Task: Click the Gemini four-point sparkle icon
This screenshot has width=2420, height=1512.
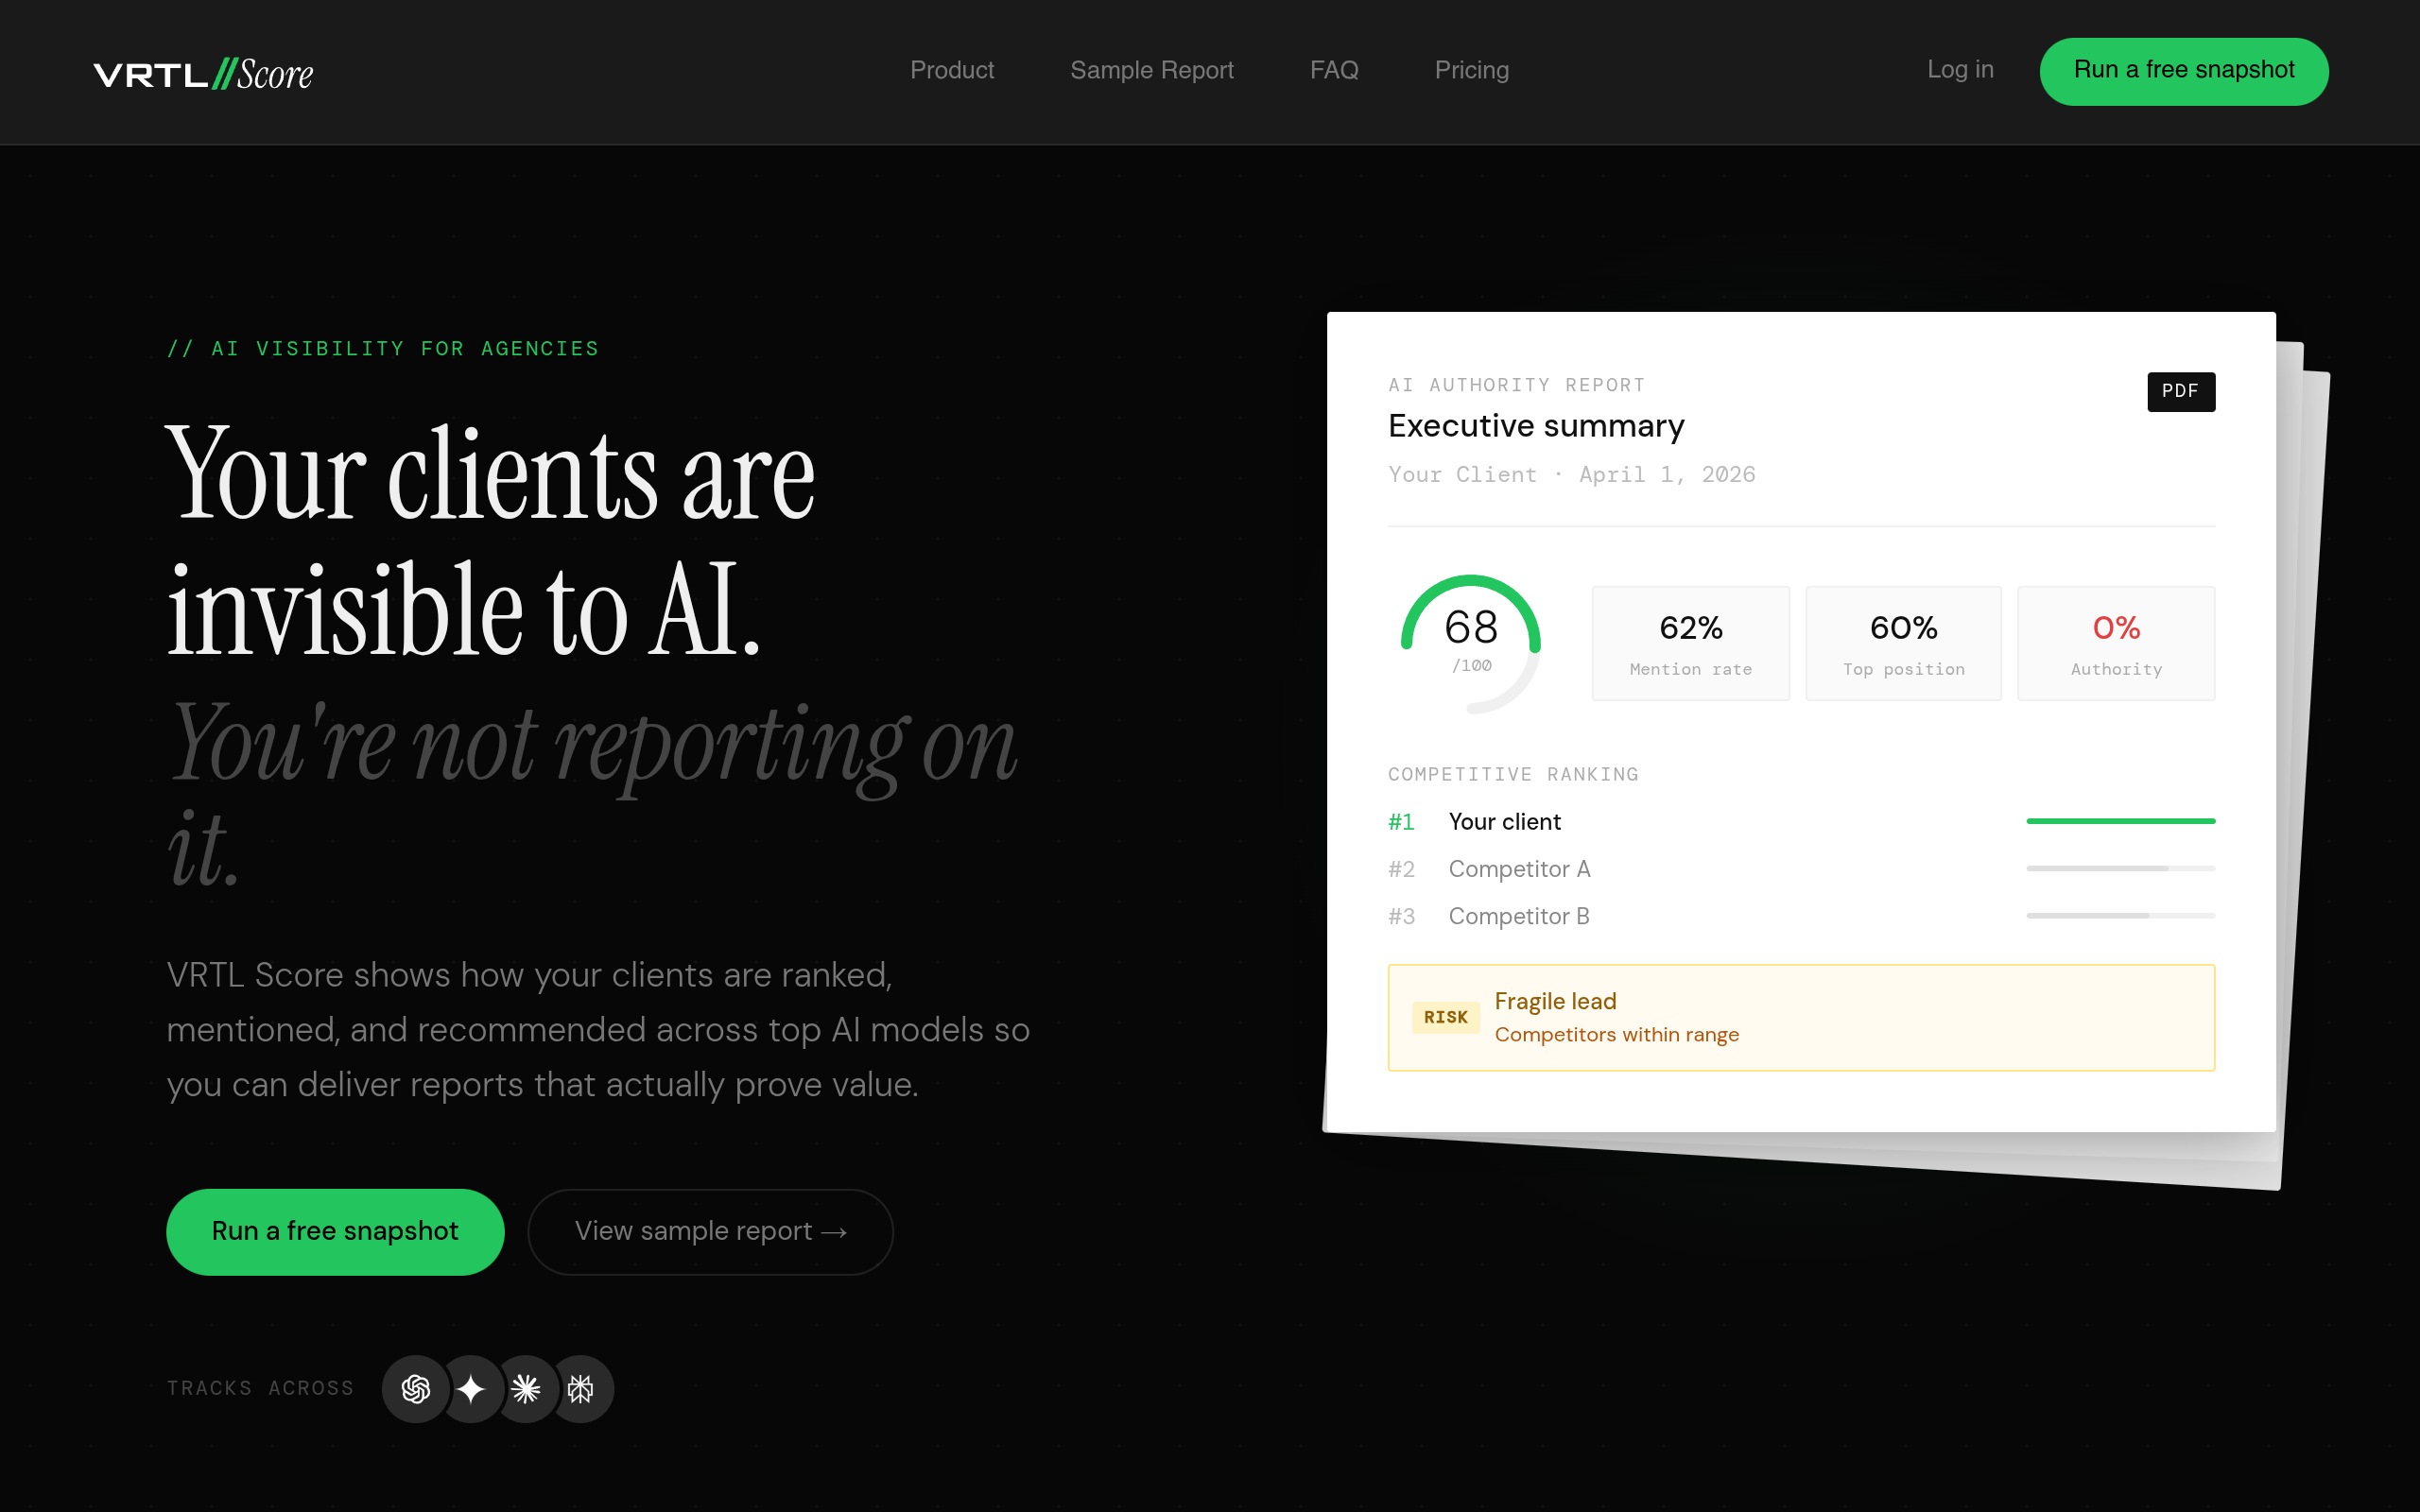Action: click(471, 1388)
